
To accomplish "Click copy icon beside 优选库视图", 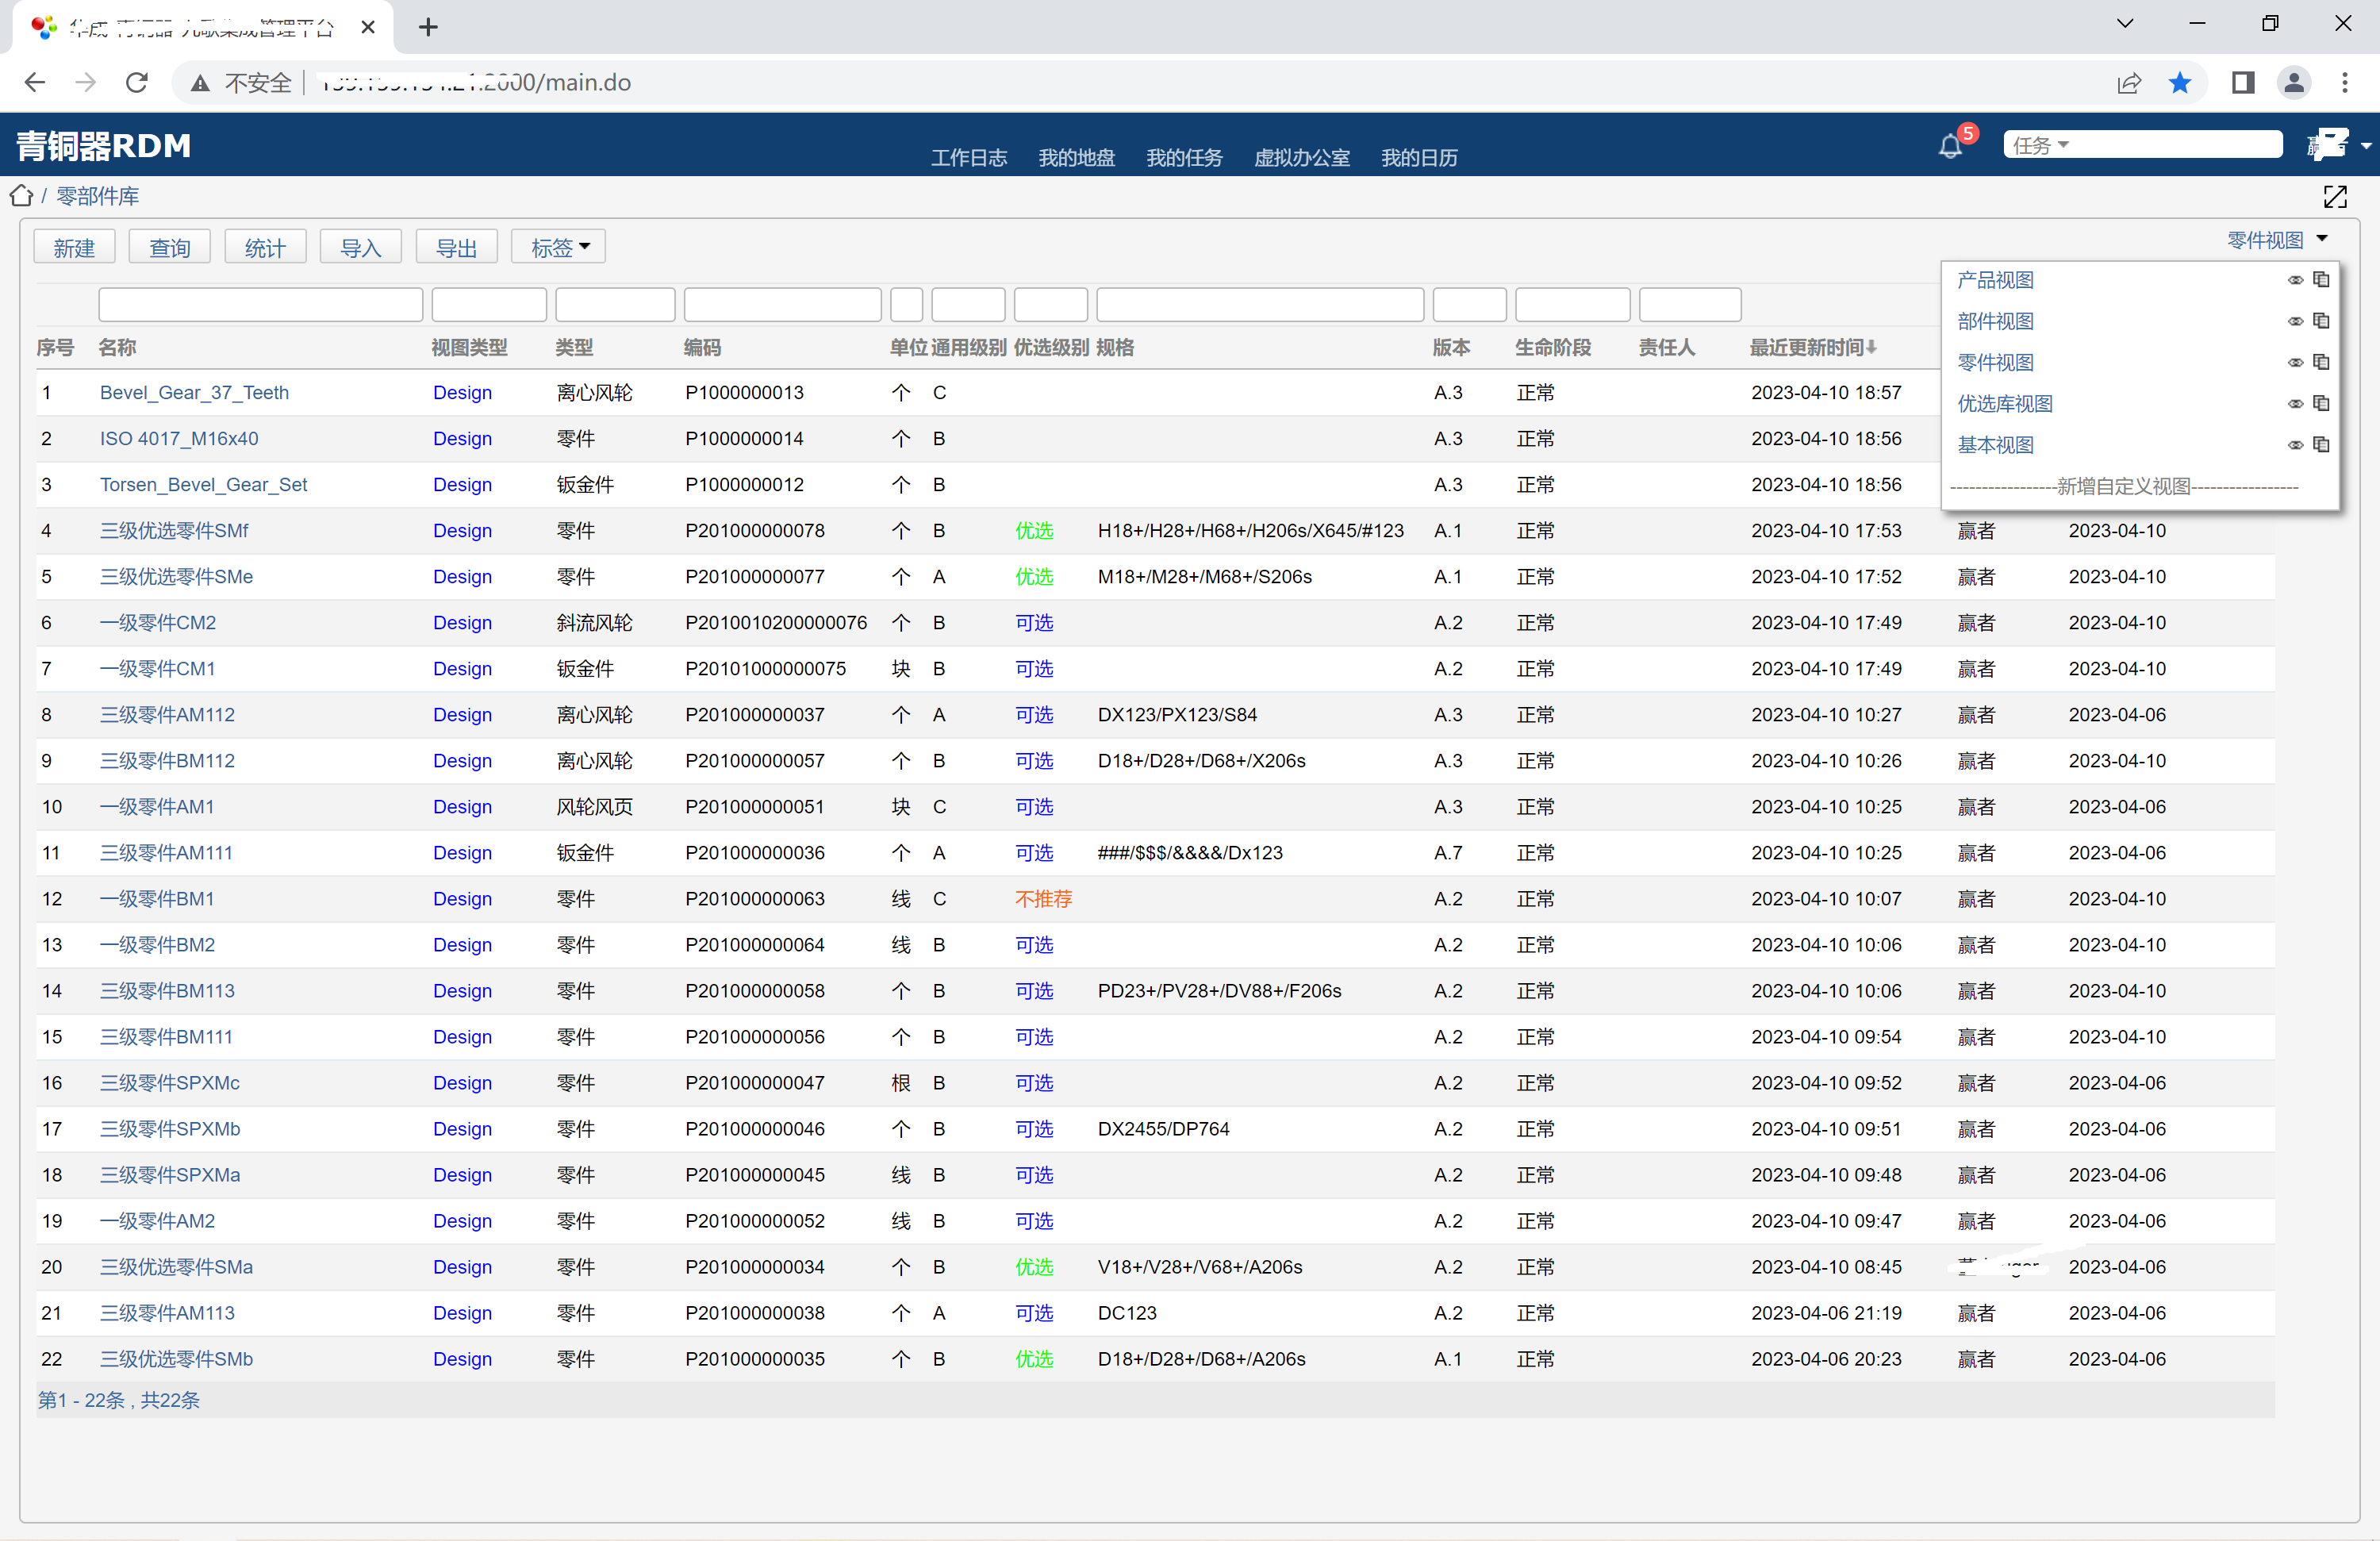I will pyautogui.click(x=2322, y=404).
